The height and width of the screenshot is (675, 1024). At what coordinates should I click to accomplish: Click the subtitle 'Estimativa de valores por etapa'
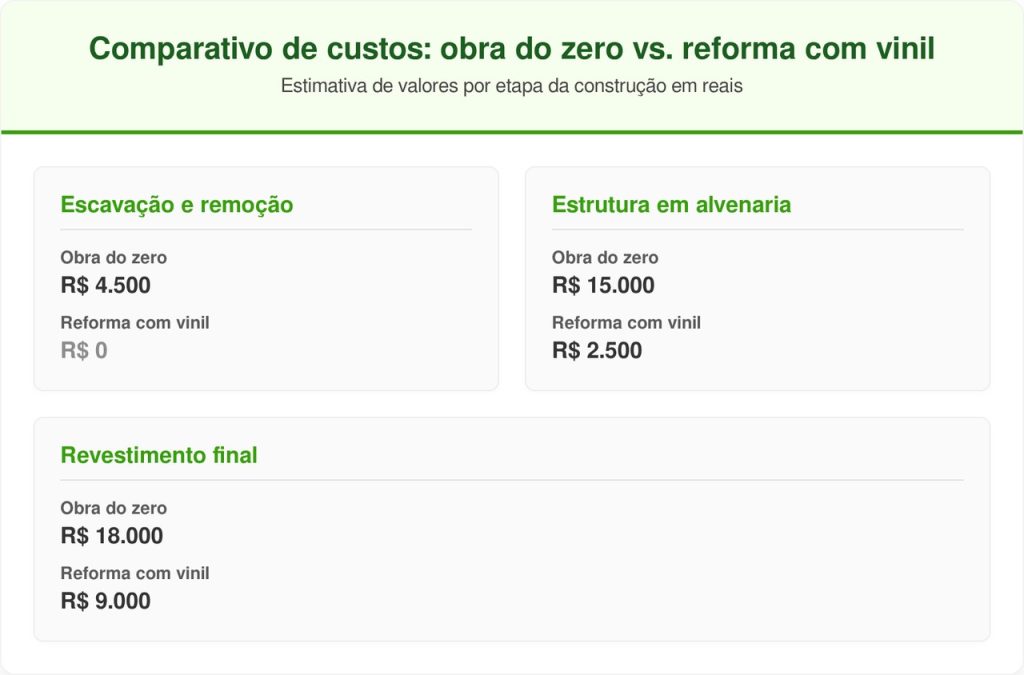coord(511,87)
